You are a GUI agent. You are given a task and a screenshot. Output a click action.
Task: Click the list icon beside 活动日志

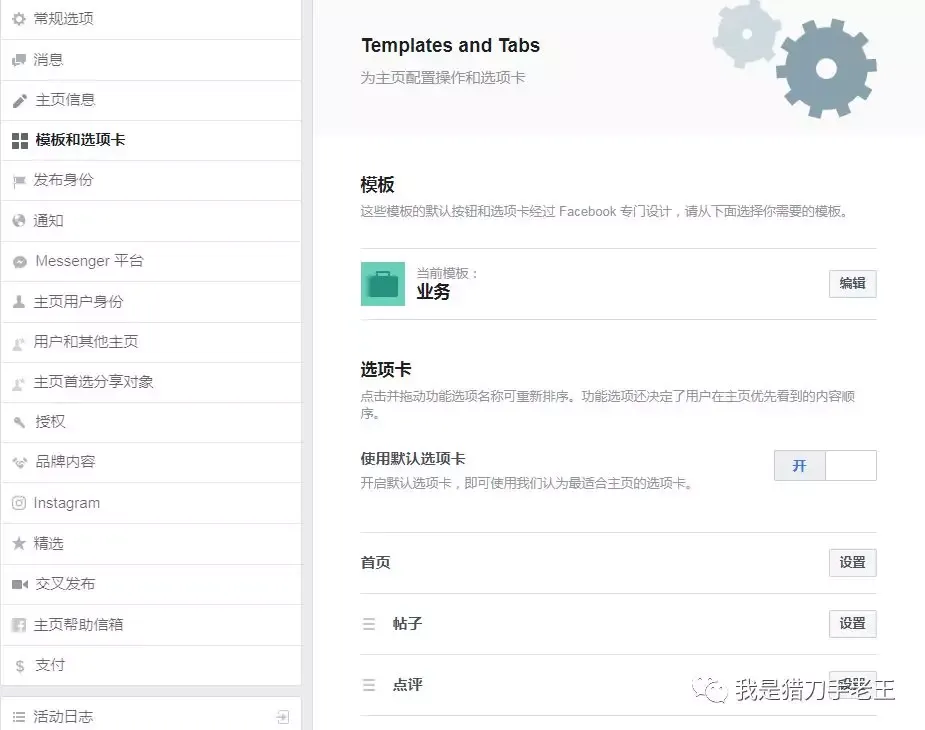[x=19, y=716]
